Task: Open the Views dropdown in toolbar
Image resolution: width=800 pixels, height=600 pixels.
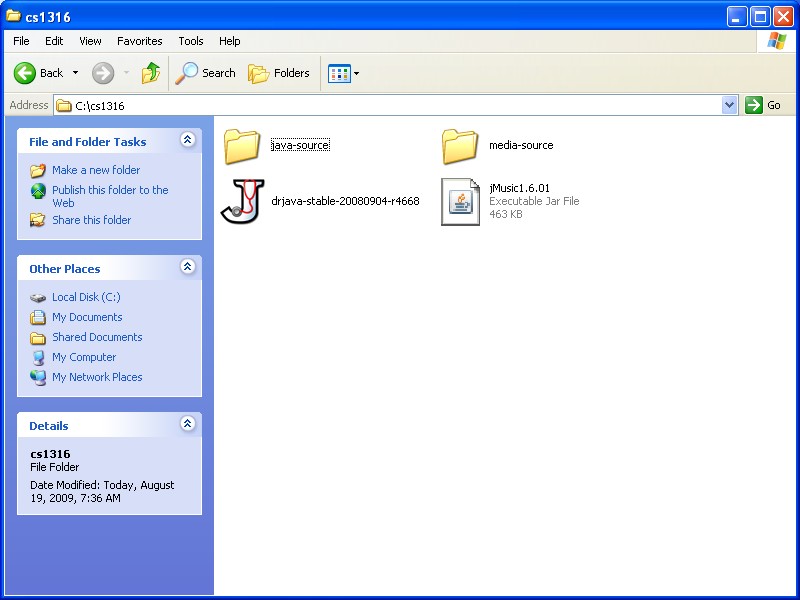Action: click(344, 73)
